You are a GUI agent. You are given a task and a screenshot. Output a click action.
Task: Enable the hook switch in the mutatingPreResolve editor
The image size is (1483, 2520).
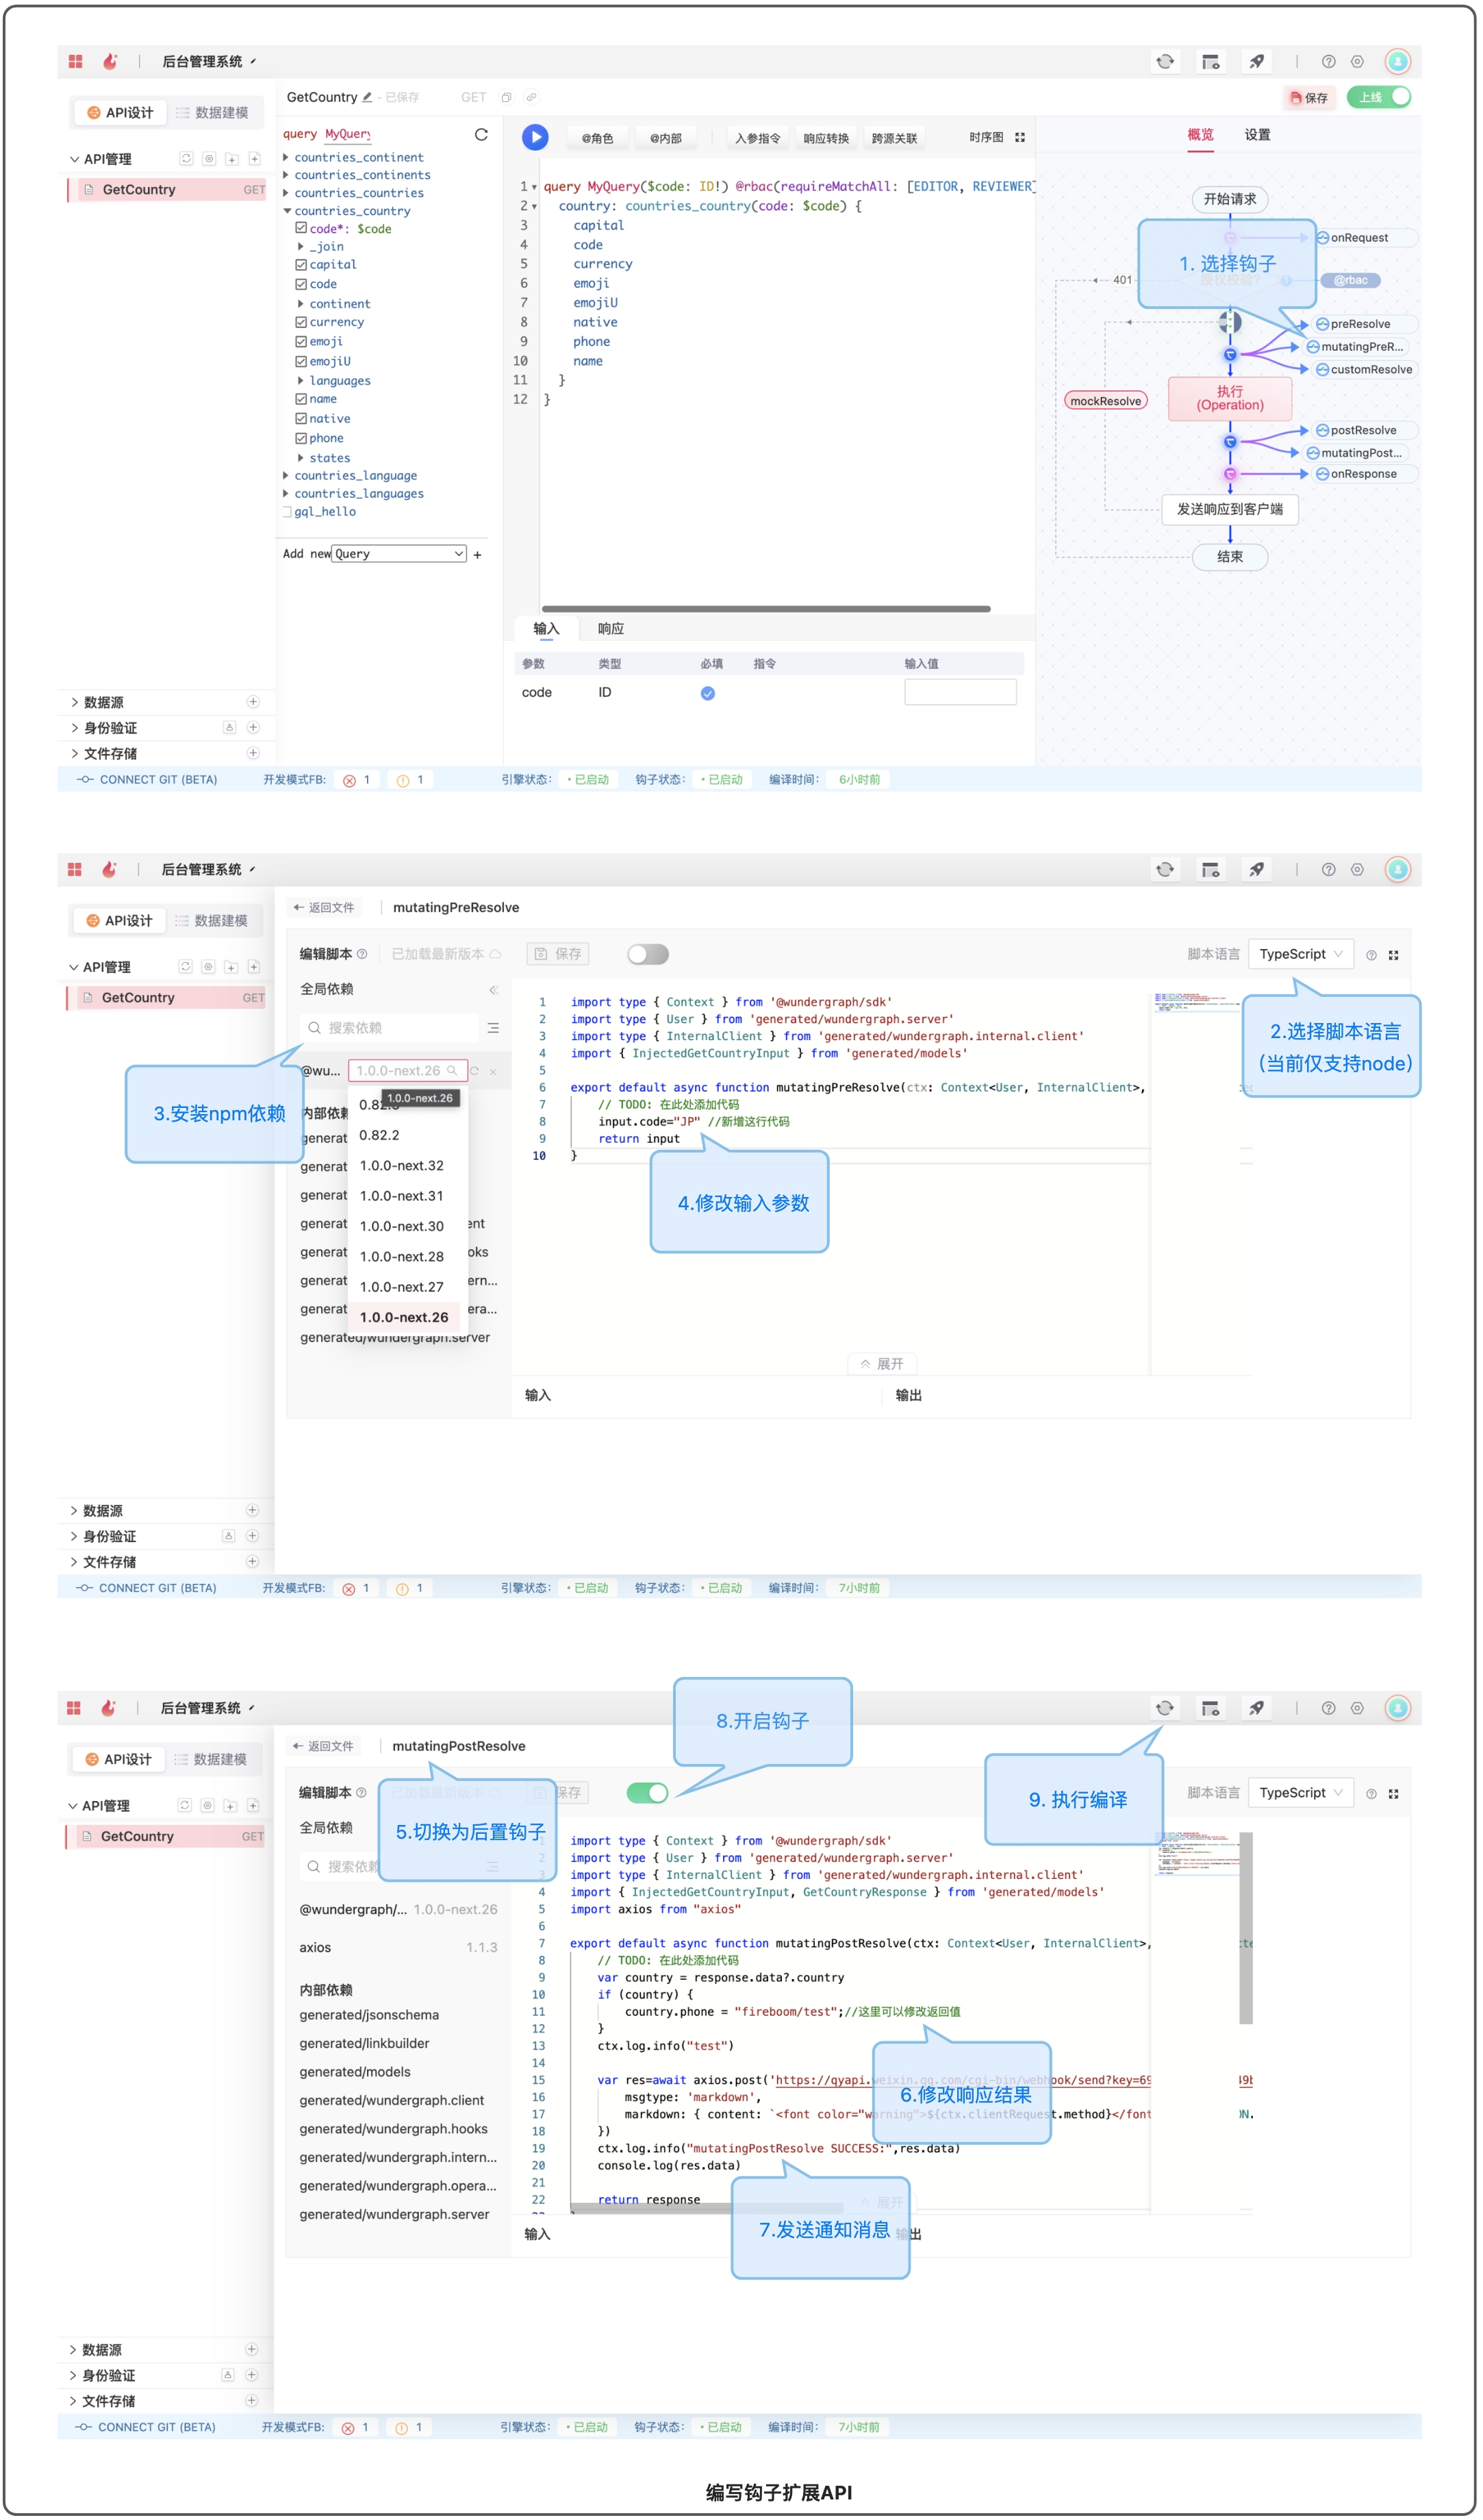coord(647,955)
